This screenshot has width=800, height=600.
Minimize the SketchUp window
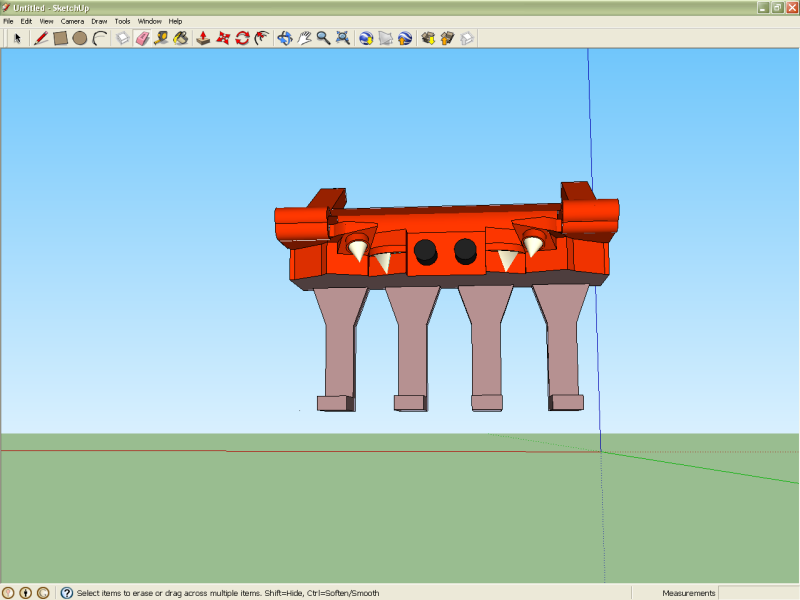tap(763, 7)
